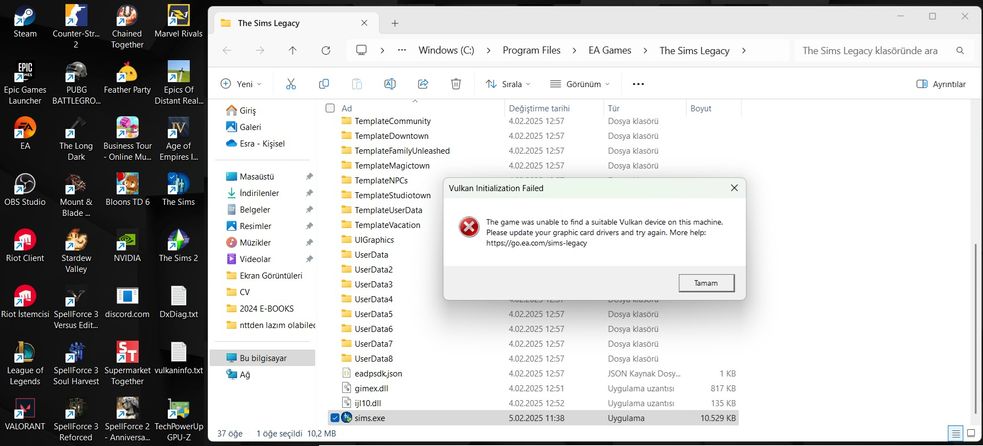Select PUBG BATTLEGROUNDS desktop icon
This screenshot has height=446, width=983.
point(76,82)
